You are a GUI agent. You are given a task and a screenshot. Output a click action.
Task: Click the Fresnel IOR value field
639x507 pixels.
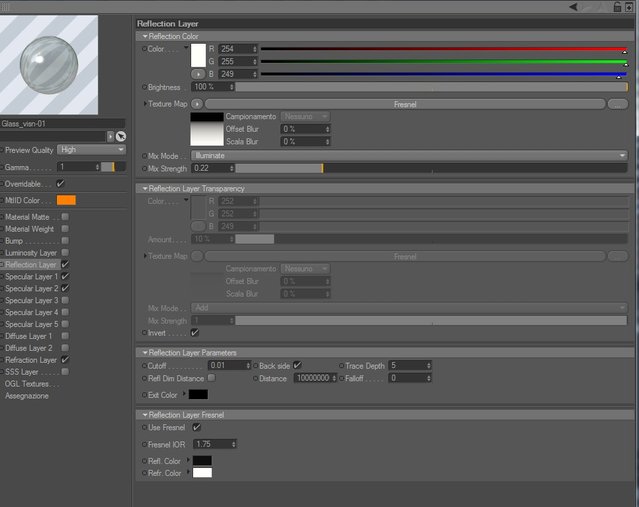coord(214,444)
